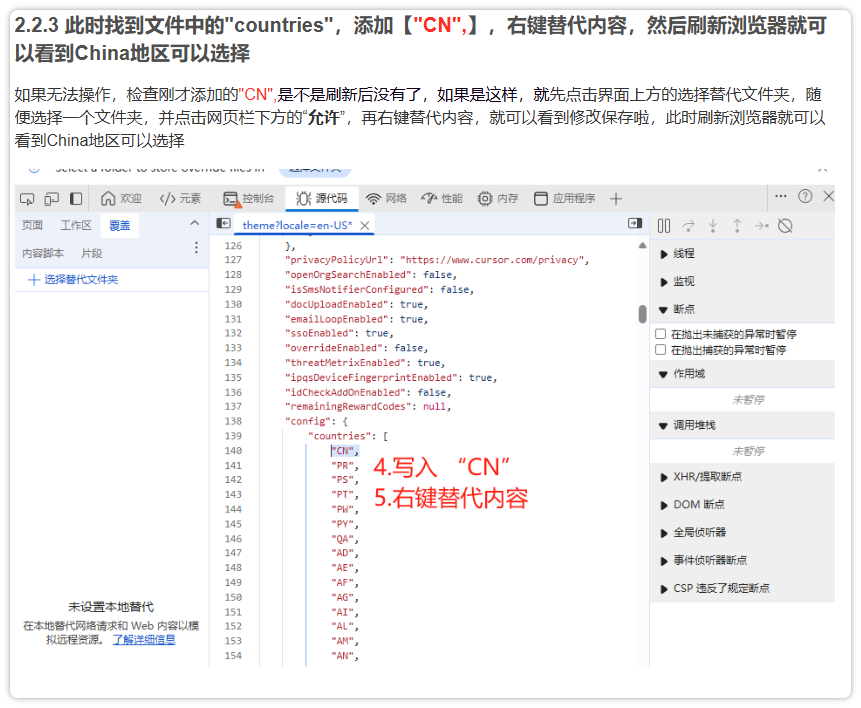Collapse the 调用堆栈 (Call Stack) section

[x=694, y=425]
